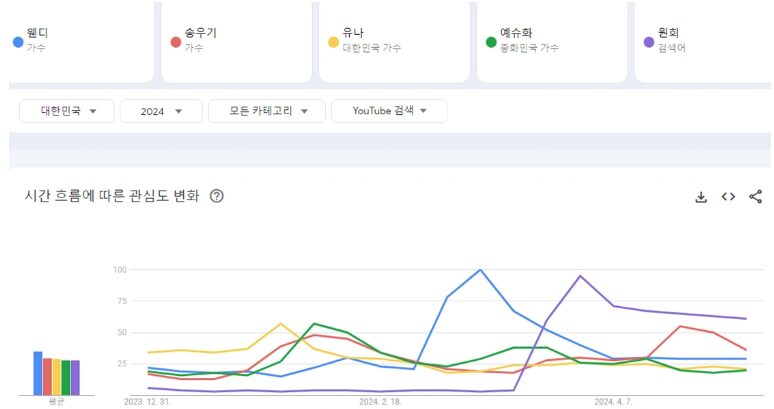Click the green dot next to 예슈화

click(491, 42)
